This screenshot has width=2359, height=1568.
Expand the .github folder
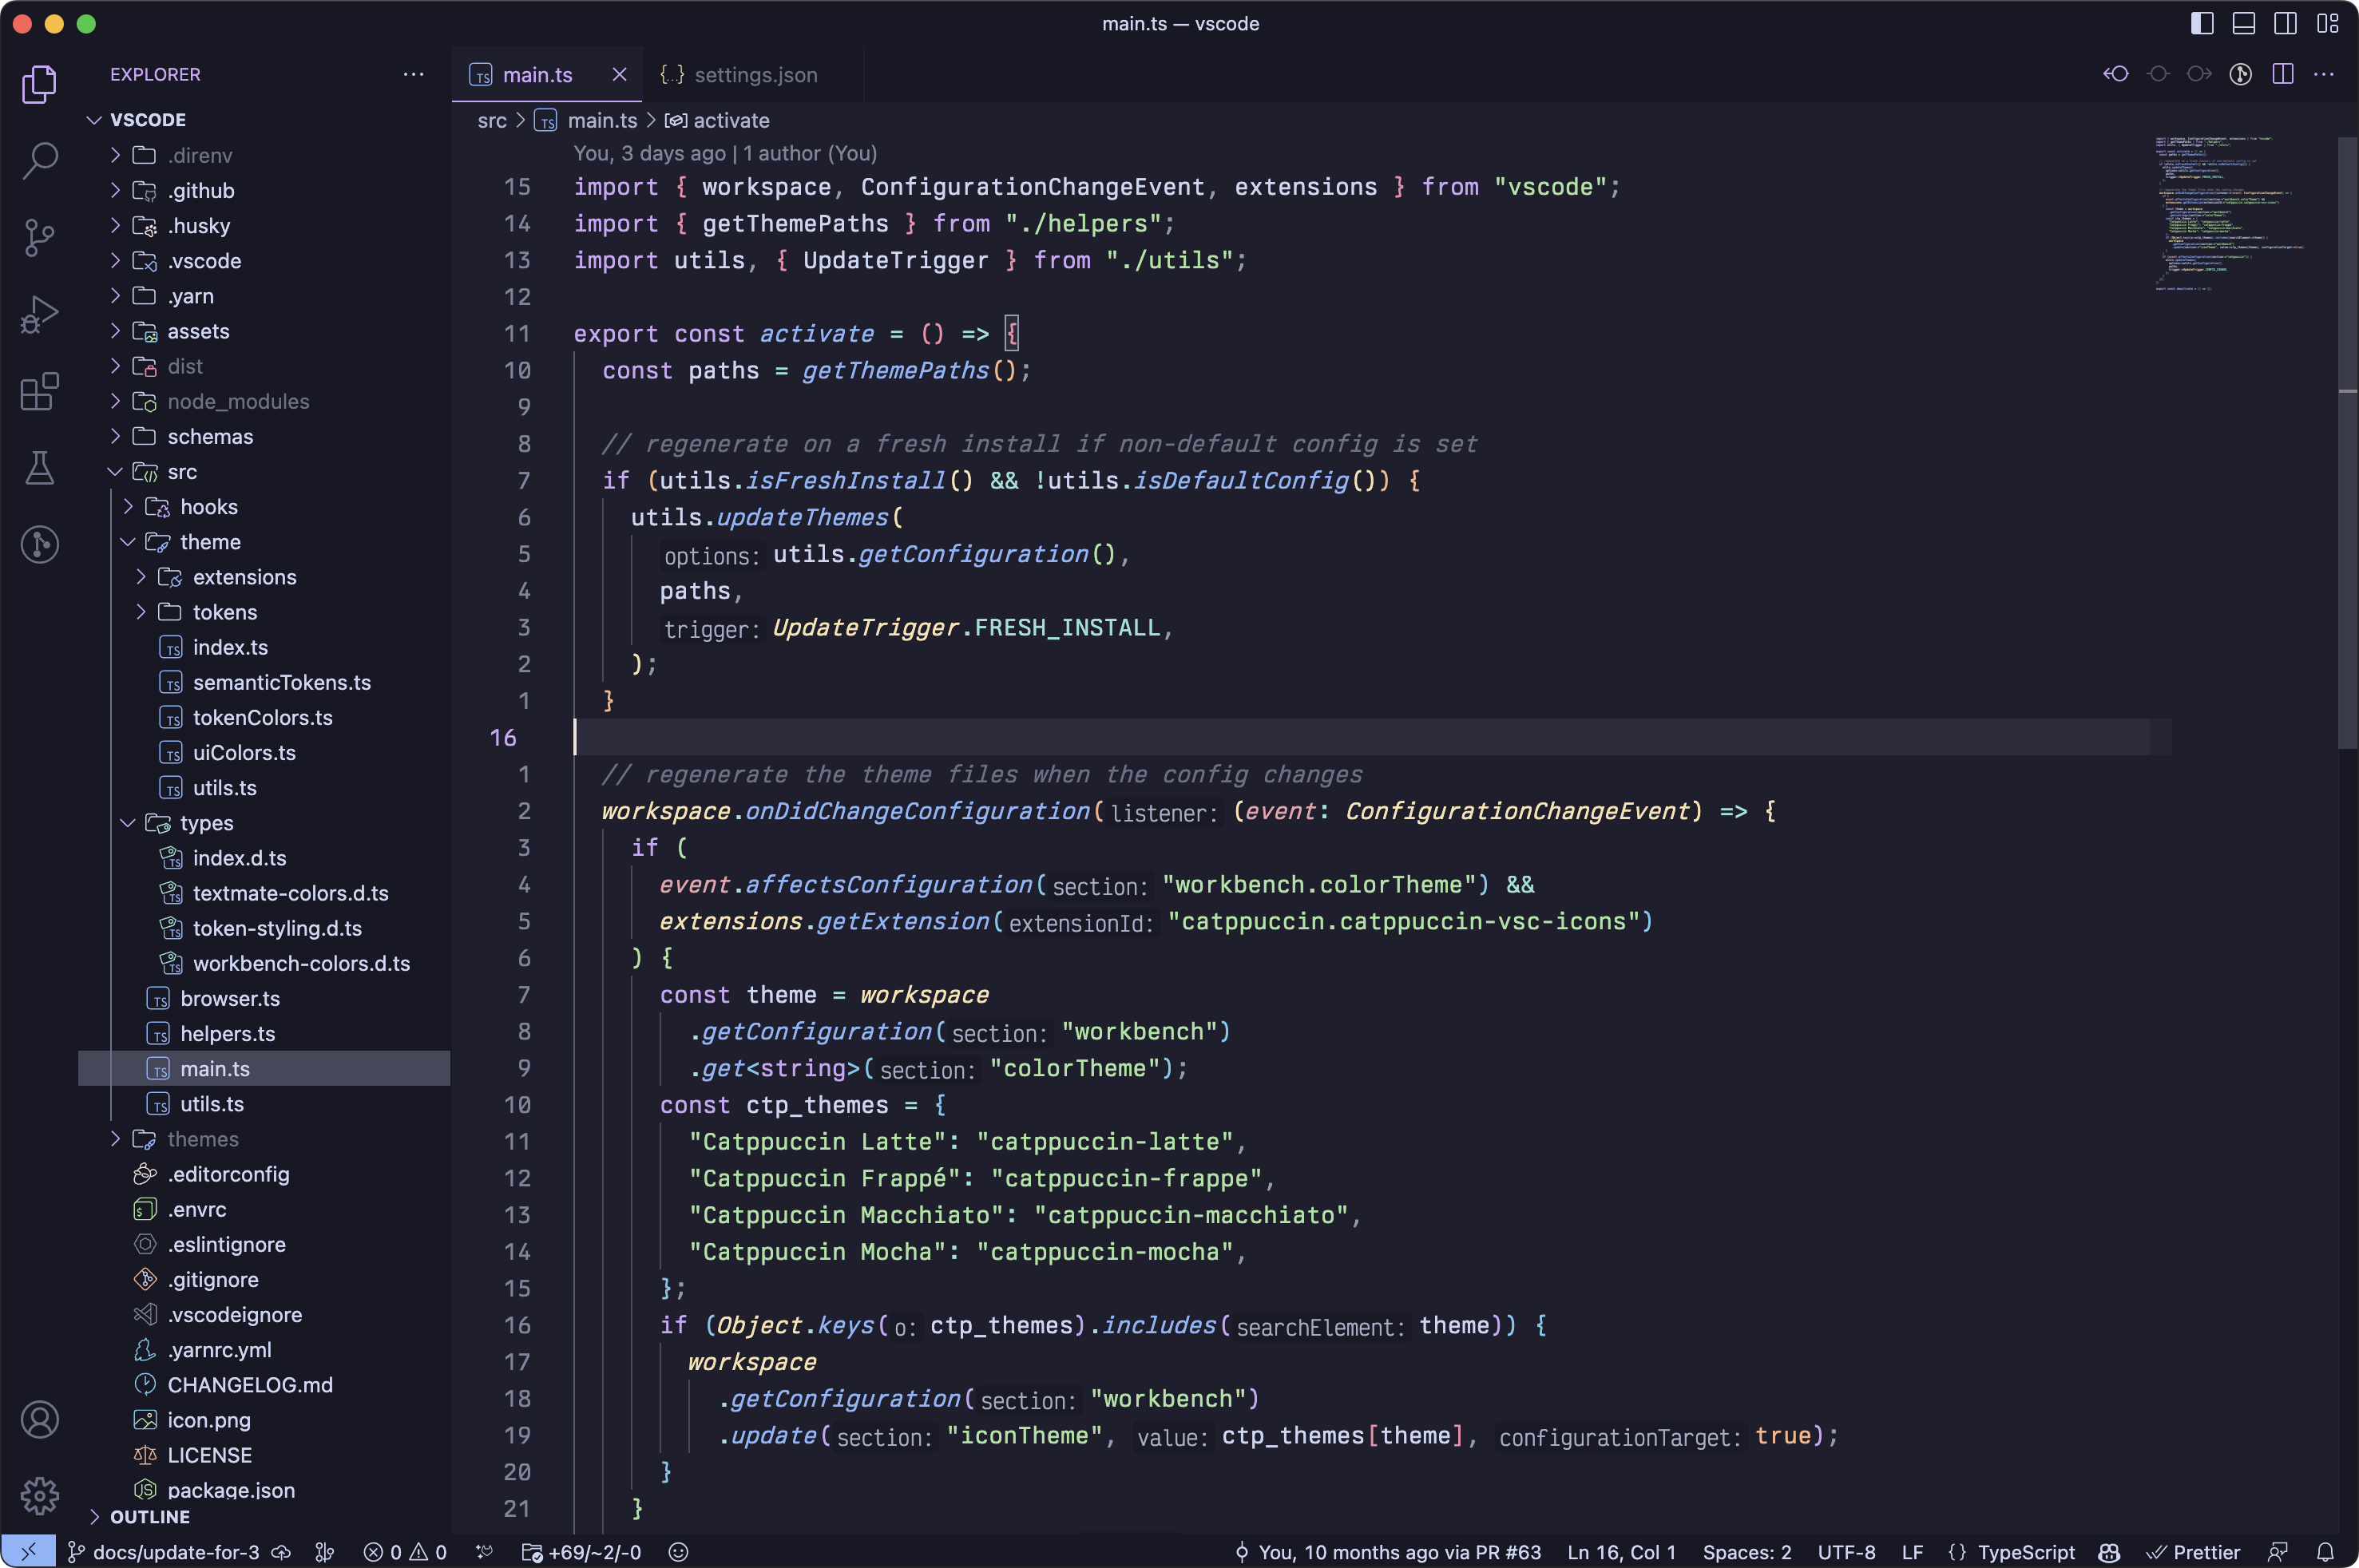click(264, 190)
